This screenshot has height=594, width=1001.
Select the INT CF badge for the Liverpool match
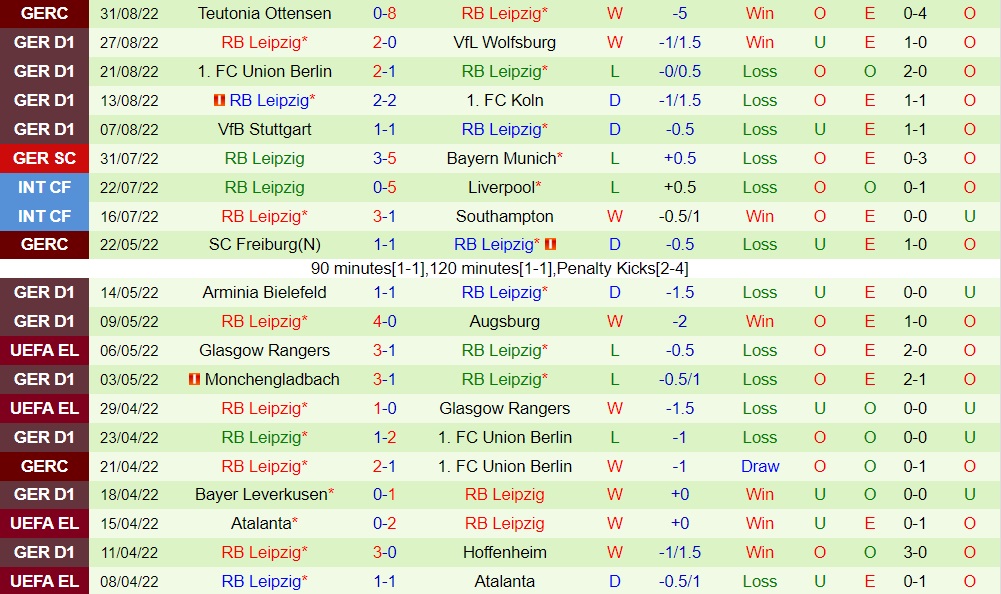point(44,187)
